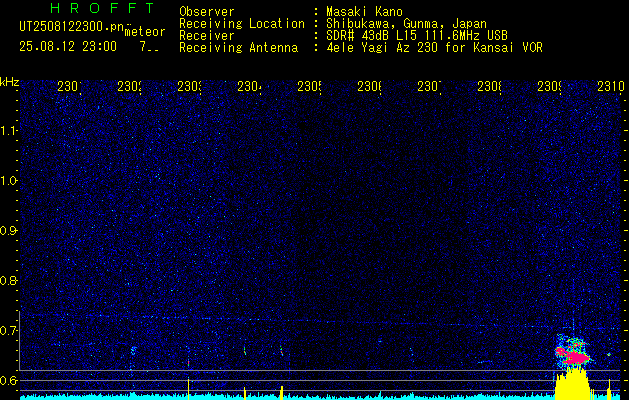Viewport: 629px width, 400px height.
Task: Click the 2305 time marker
Action: 309,86
